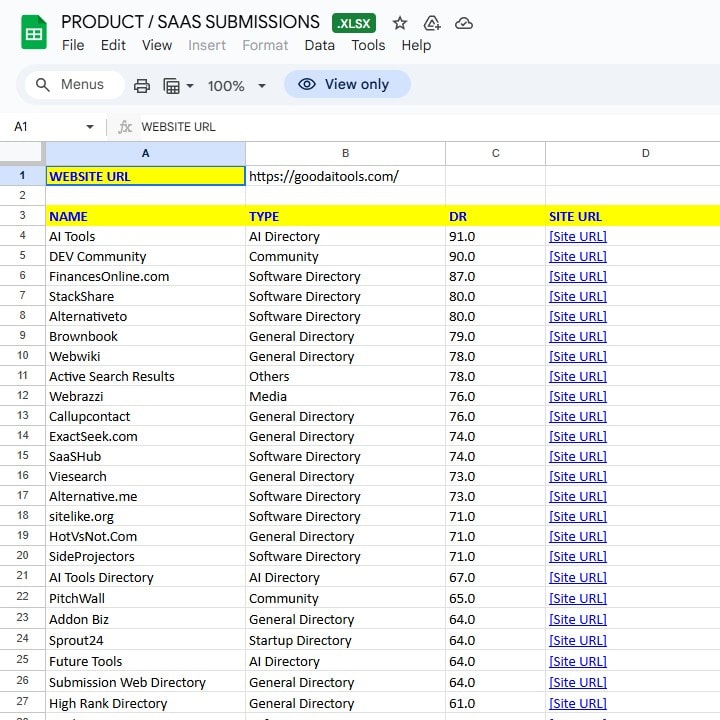
Task: Click the search magnifier icon in Menus
Action: (x=43, y=85)
